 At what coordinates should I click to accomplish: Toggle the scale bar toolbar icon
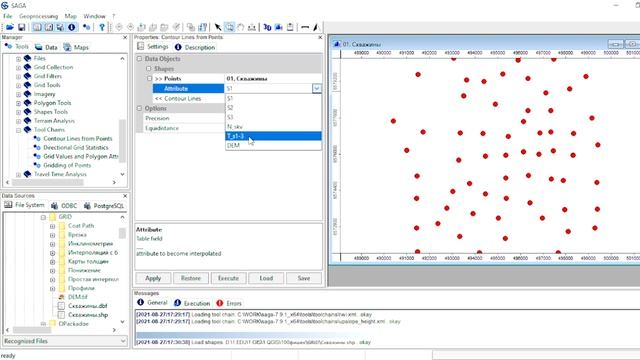tap(305, 27)
